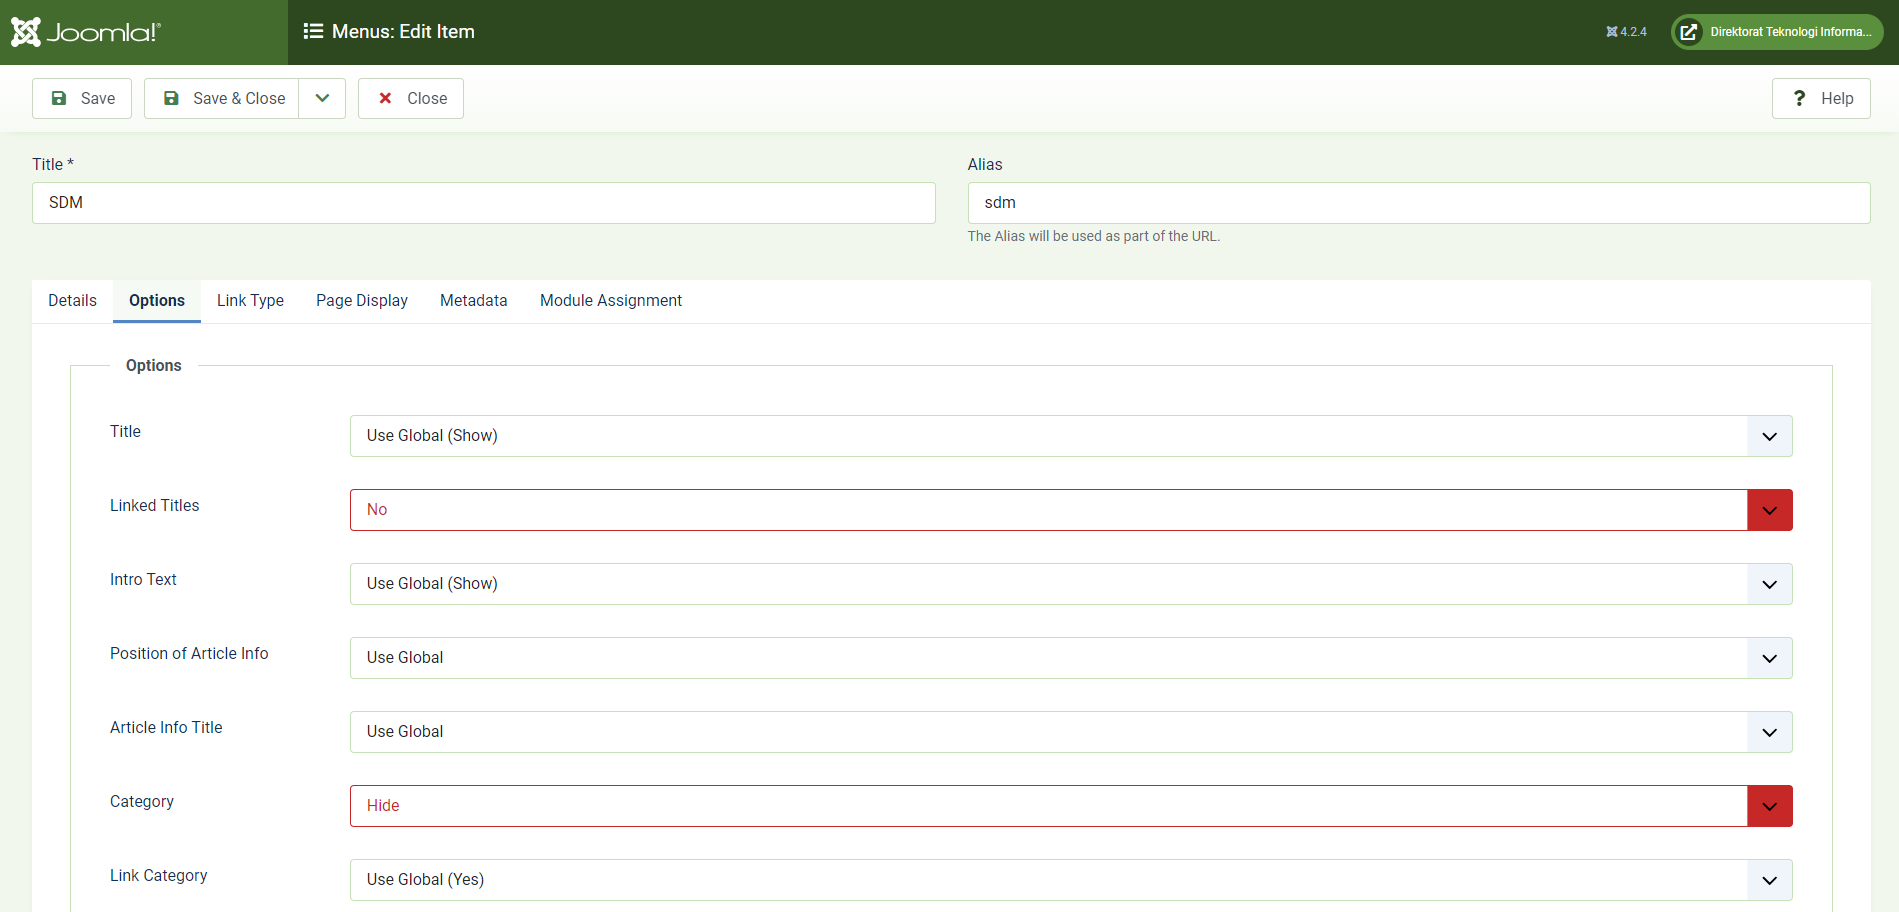The height and width of the screenshot is (912, 1899).
Task: Switch to the Details tab
Action: (72, 301)
